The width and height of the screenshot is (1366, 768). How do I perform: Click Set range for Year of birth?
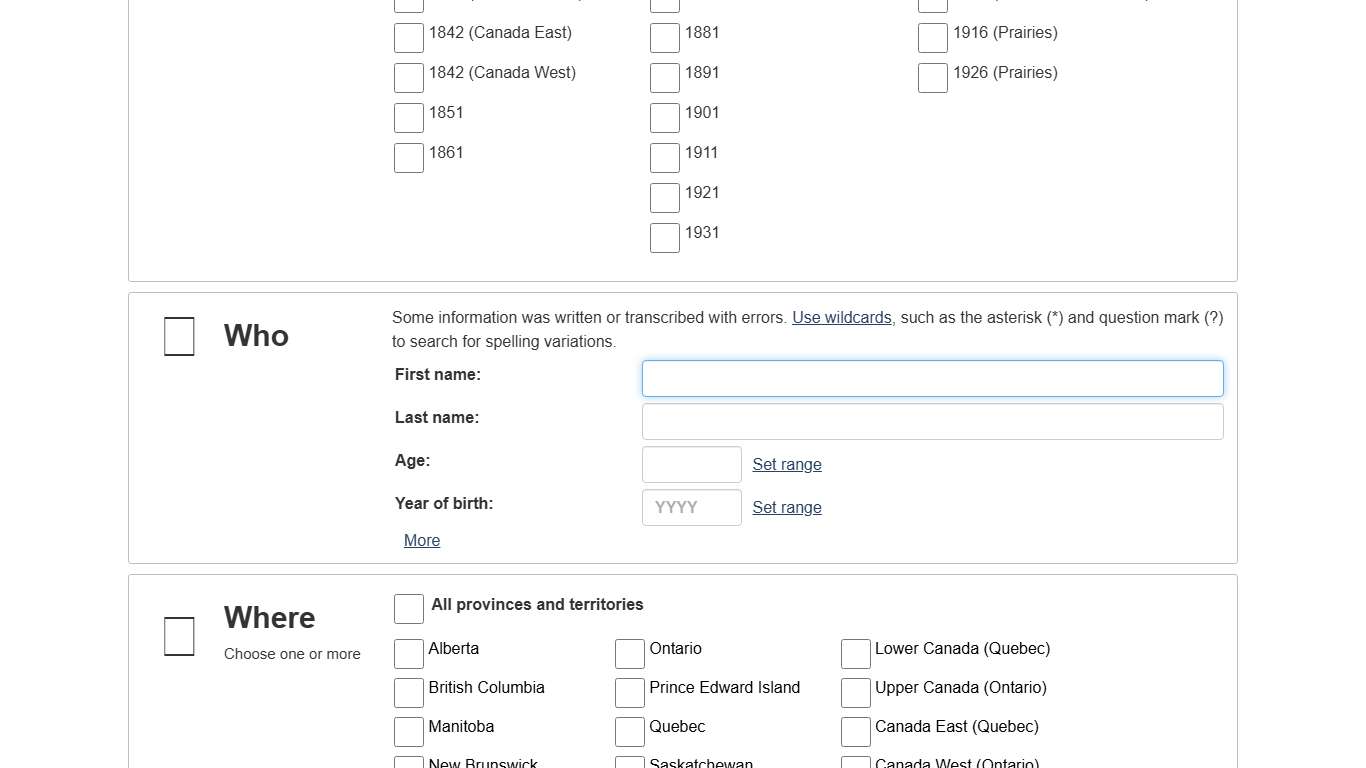point(787,507)
